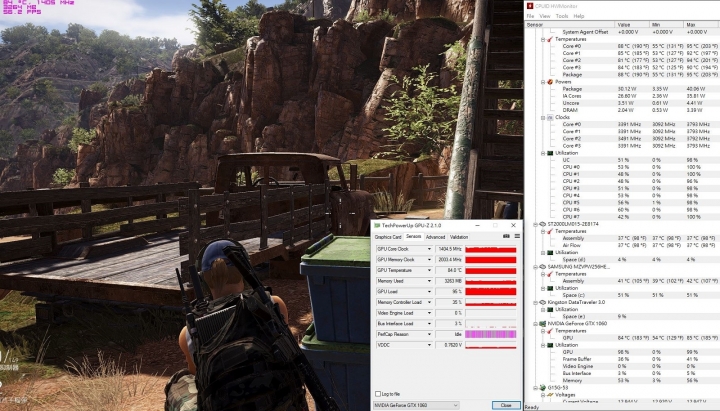Screen dimensions: 720x411
Task: Select the Core #0 temperature row
Action: (x=639, y=46)
